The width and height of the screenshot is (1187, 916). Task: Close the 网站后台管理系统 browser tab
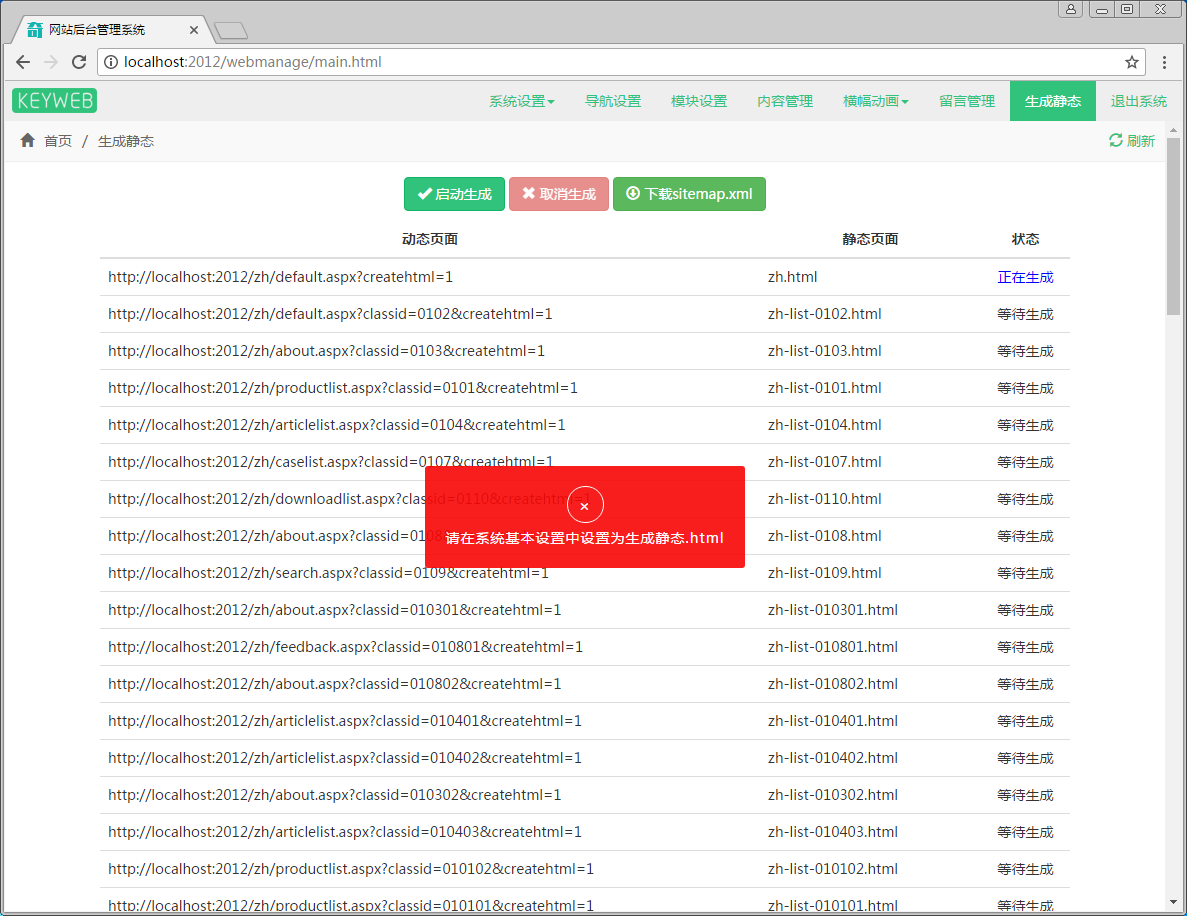tap(193, 30)
